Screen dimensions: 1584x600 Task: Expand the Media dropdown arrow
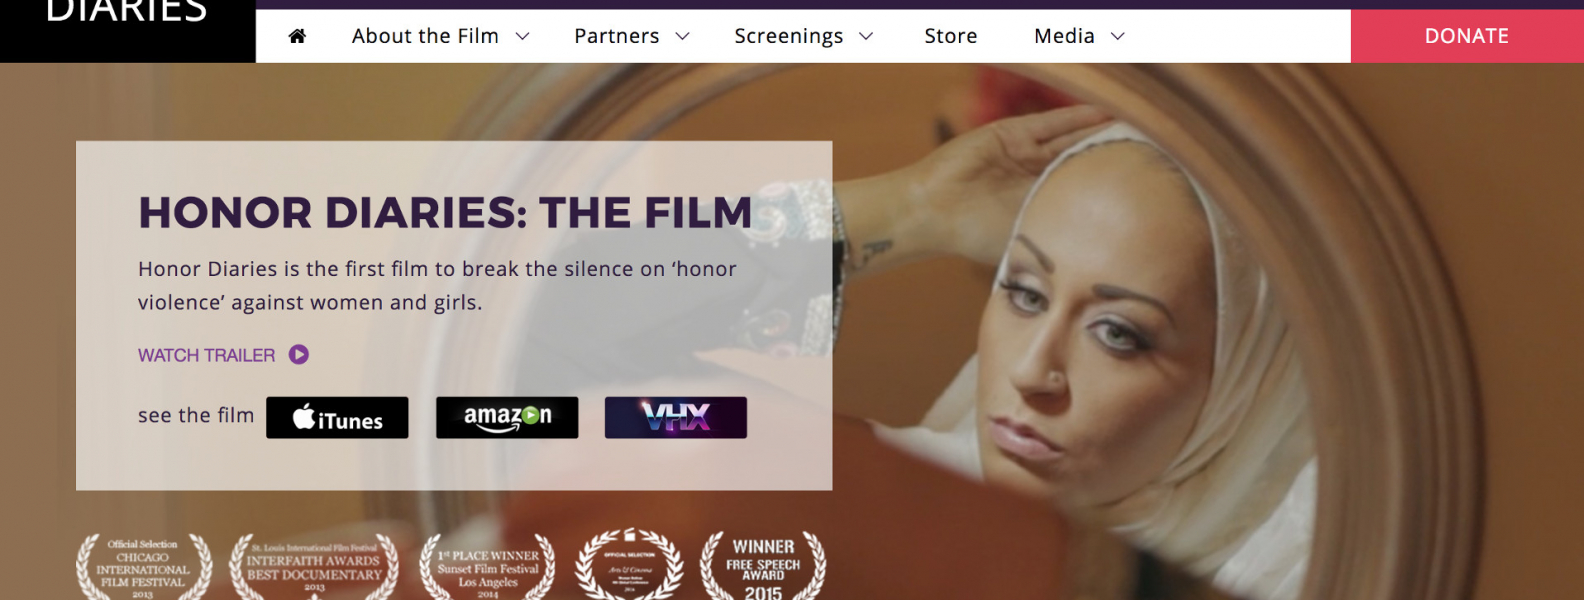pyautogui.click(x=1118, y=37)
